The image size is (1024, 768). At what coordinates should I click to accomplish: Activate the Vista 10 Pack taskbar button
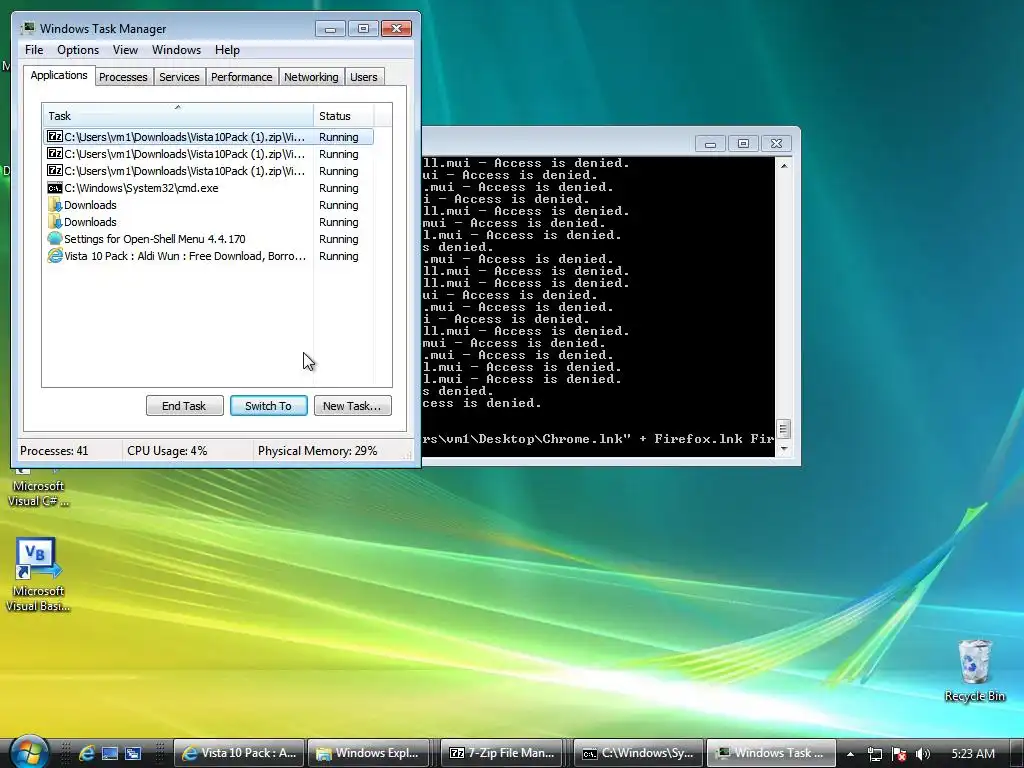point(239,753)
